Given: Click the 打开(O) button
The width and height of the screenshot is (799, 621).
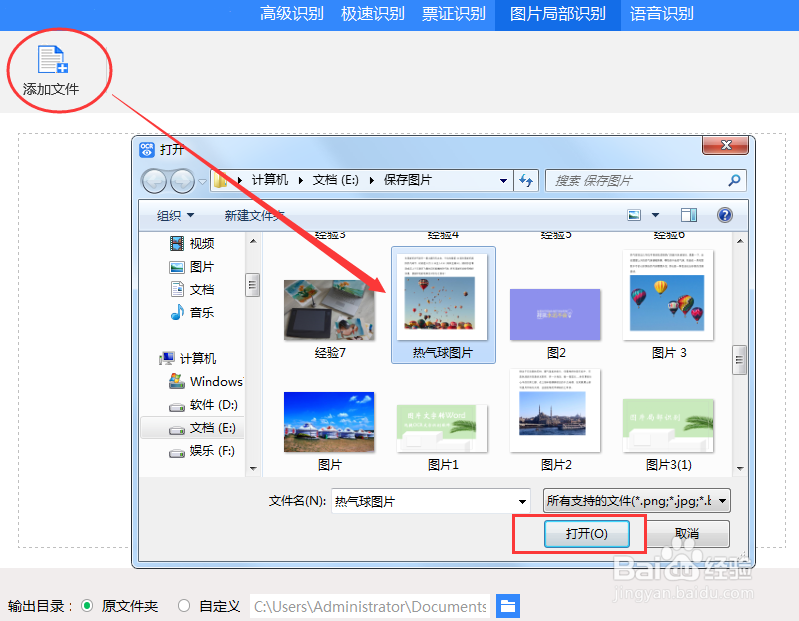Looking at the screenshot, I should coord(587,533).
